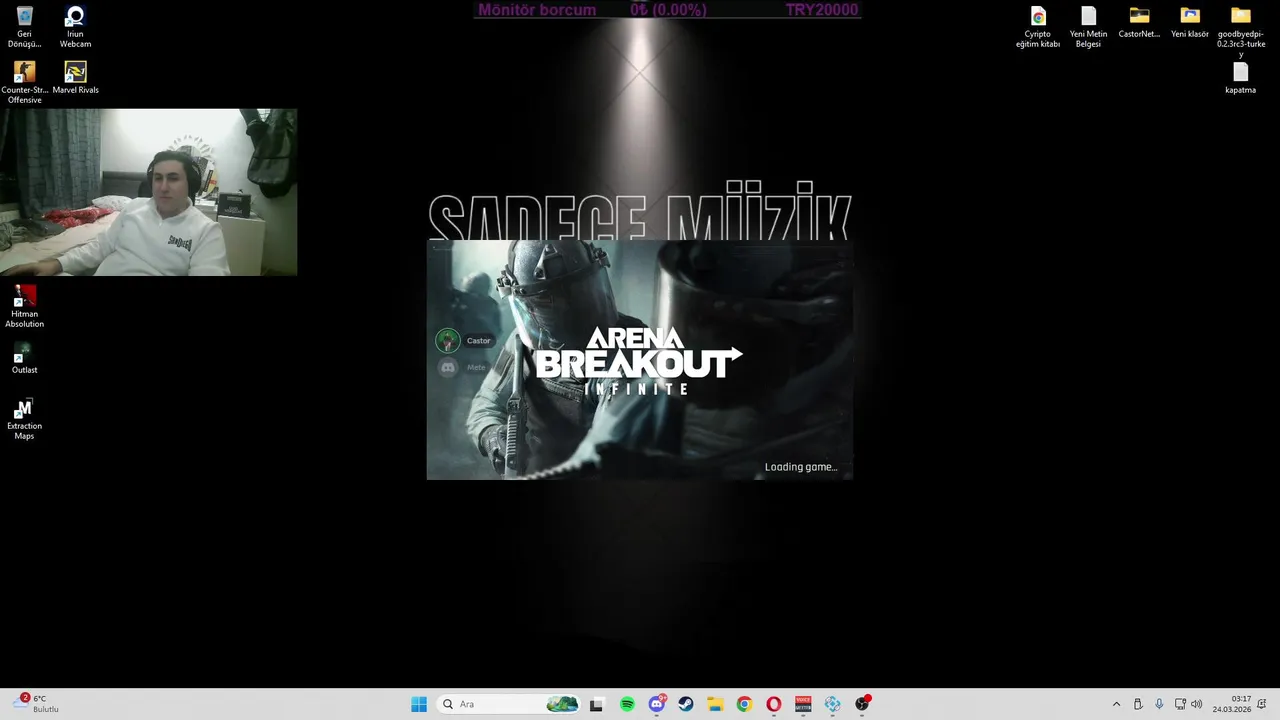Expand the hidden system tray icons chevron
Viewport: 1280px width, 720px height.
click(x=1116, y=704)
